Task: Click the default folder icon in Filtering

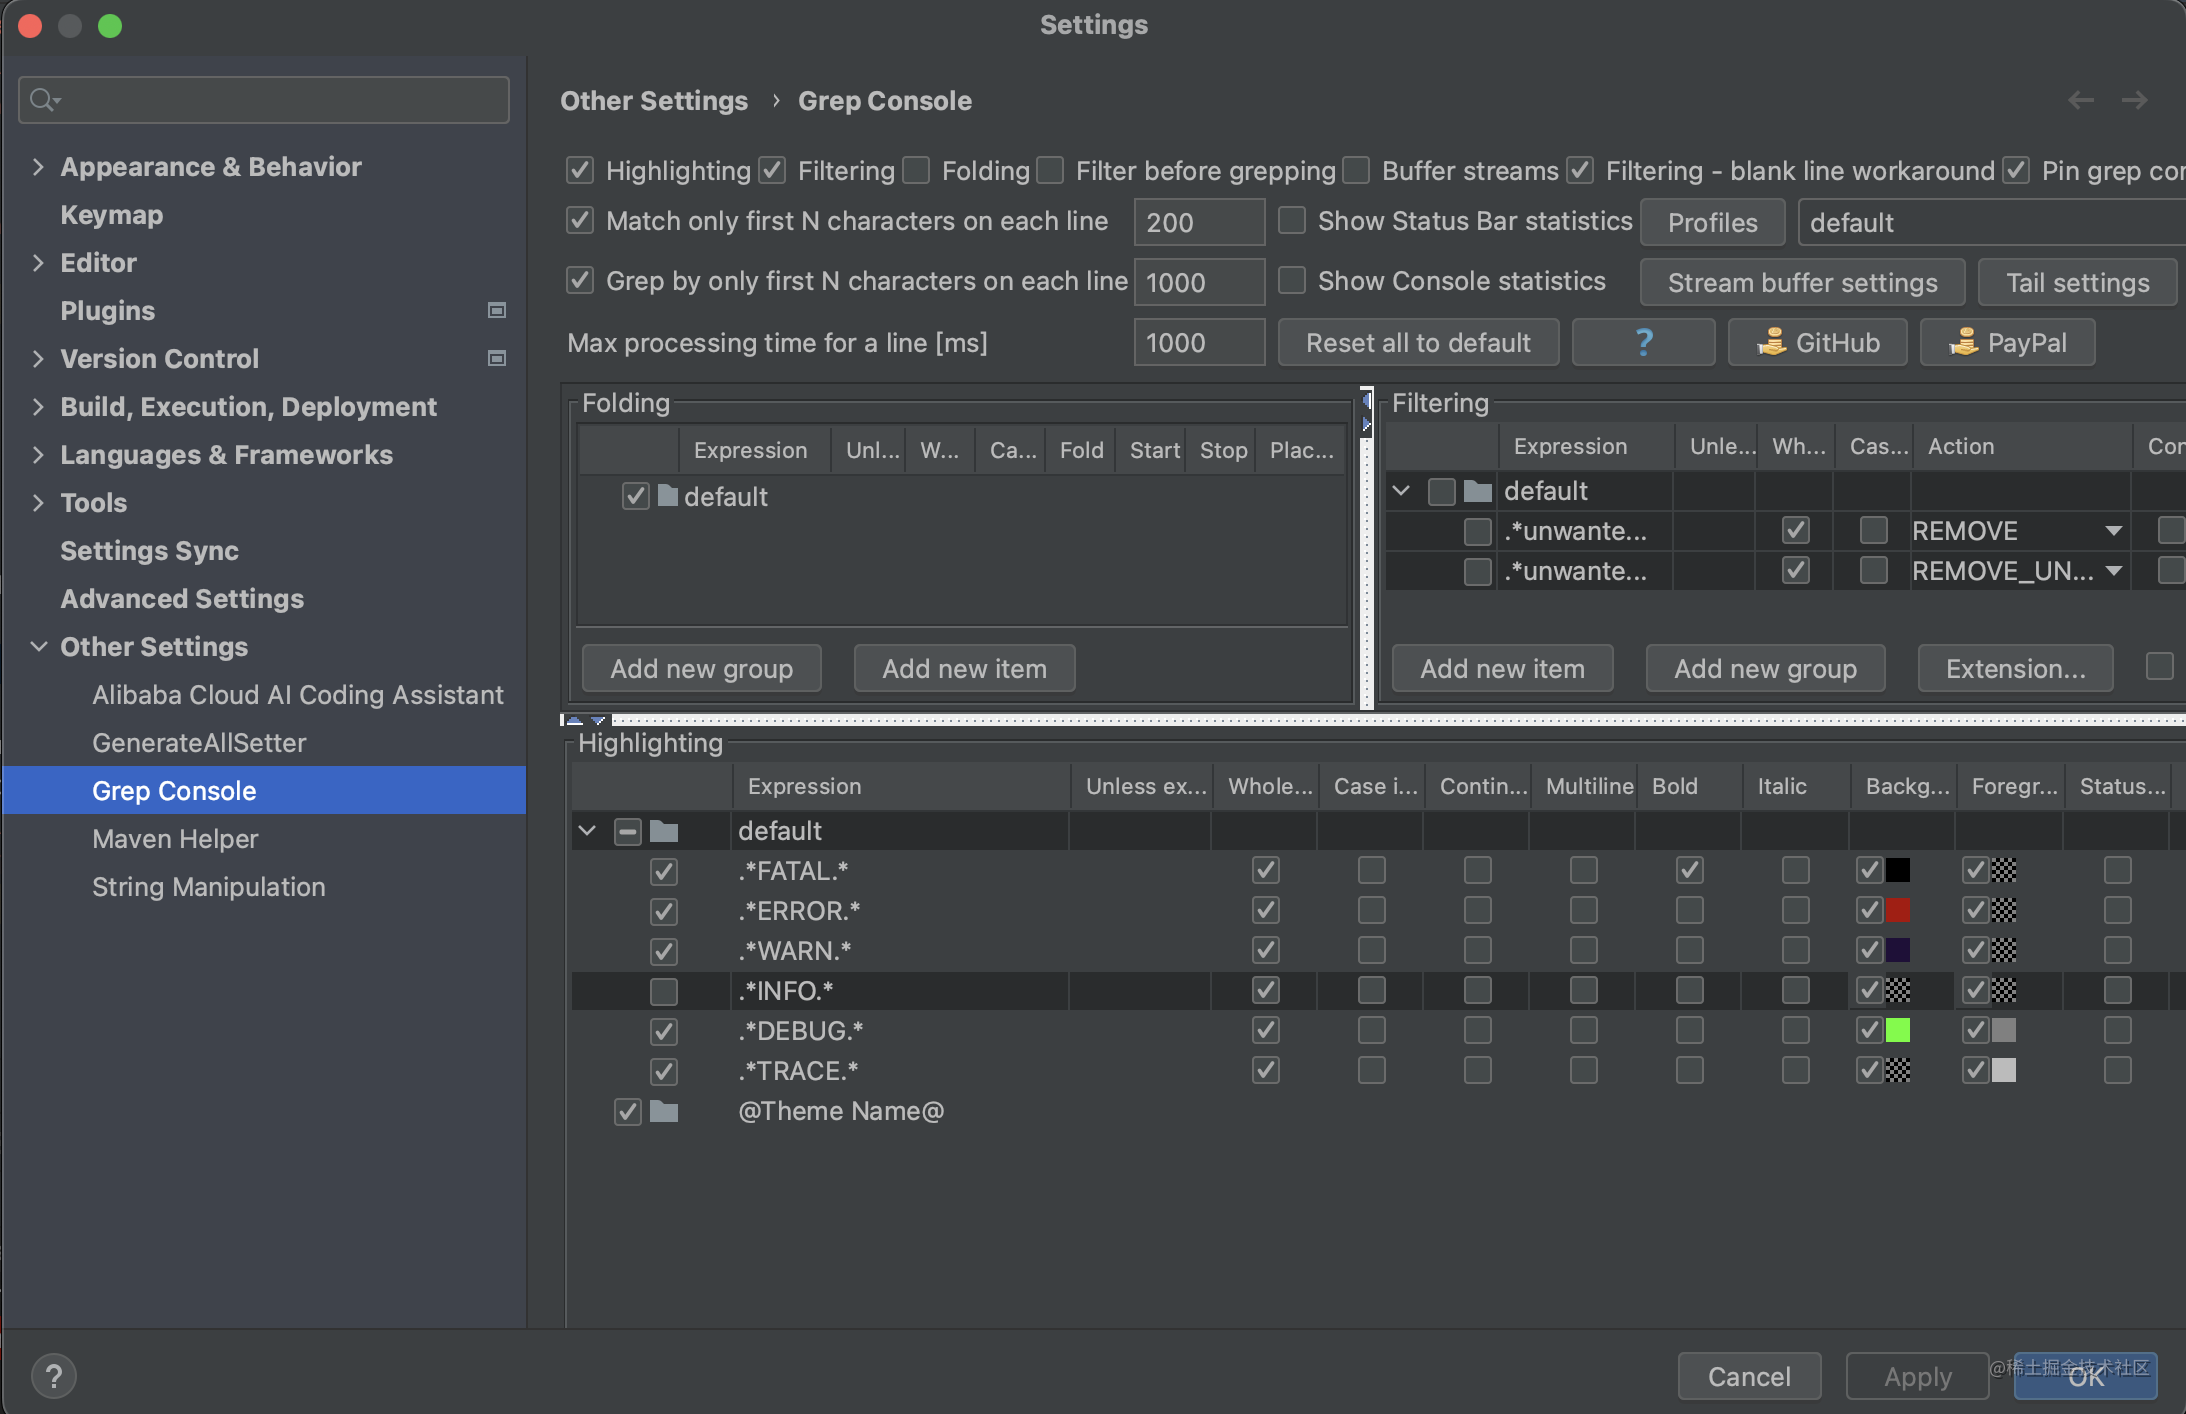Action: (1477, 491)
